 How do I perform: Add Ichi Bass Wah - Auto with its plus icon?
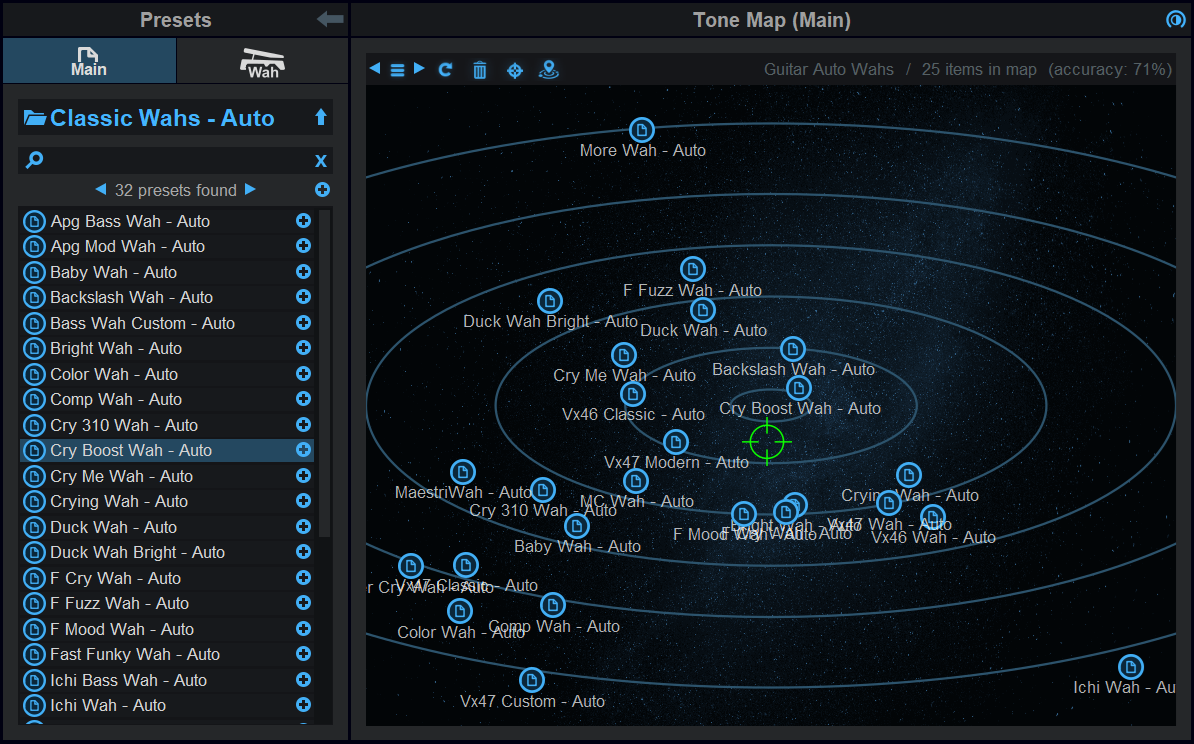coord(303,680)
